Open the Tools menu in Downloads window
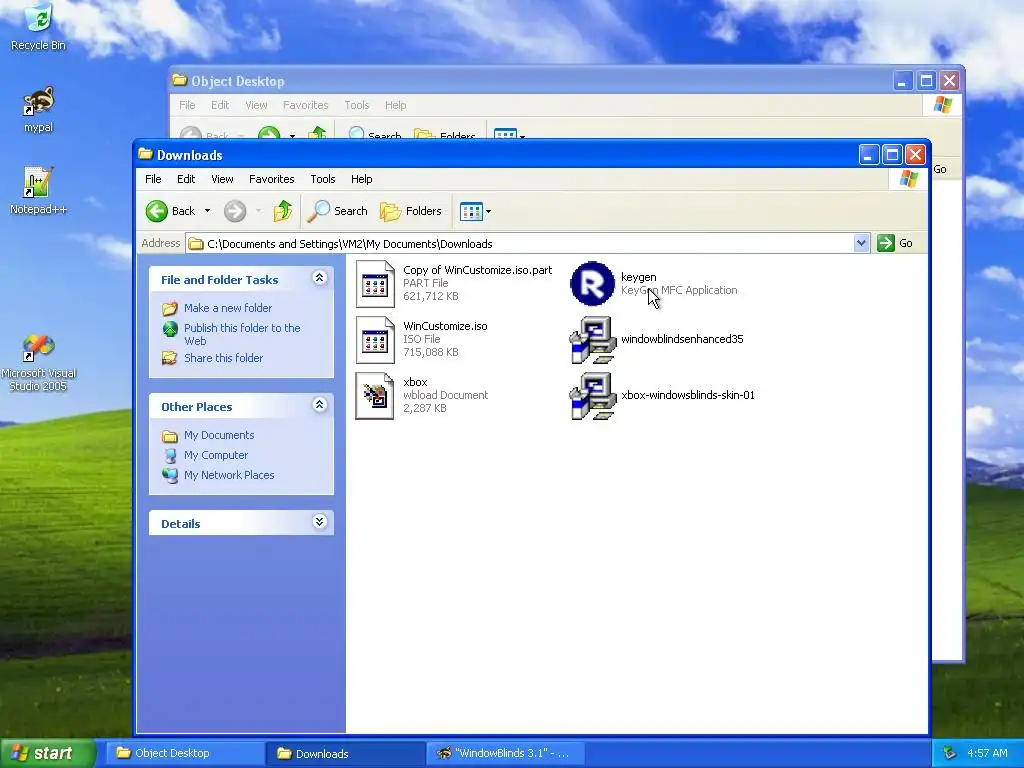The height and width of the screenshot is (768, 1024). click(x=323, y=179)
